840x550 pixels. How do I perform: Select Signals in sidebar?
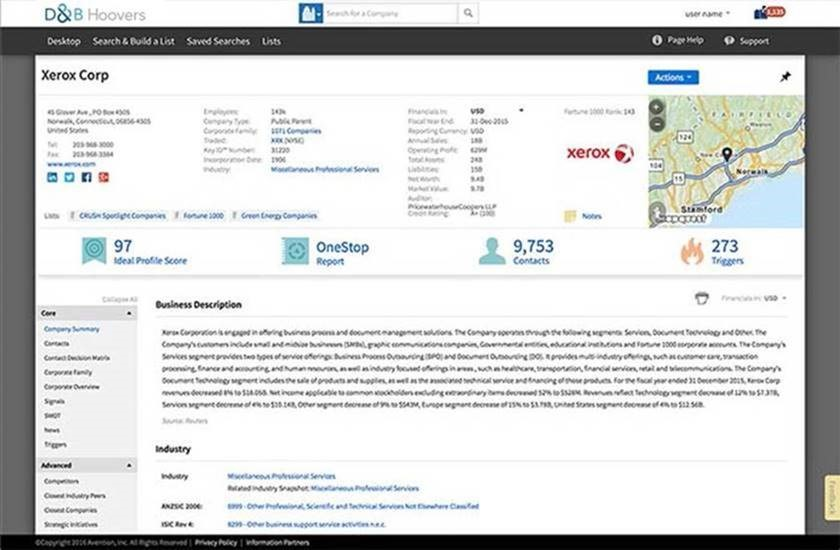coord(55,401)
